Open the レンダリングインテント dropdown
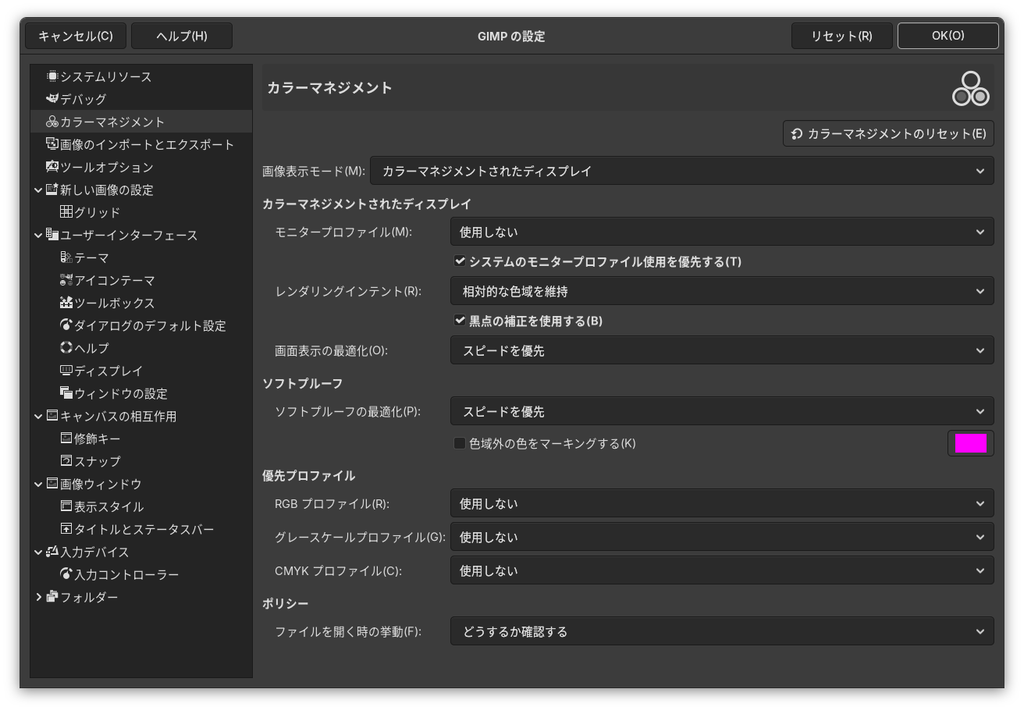1024x710 pixels. [722, 291]
